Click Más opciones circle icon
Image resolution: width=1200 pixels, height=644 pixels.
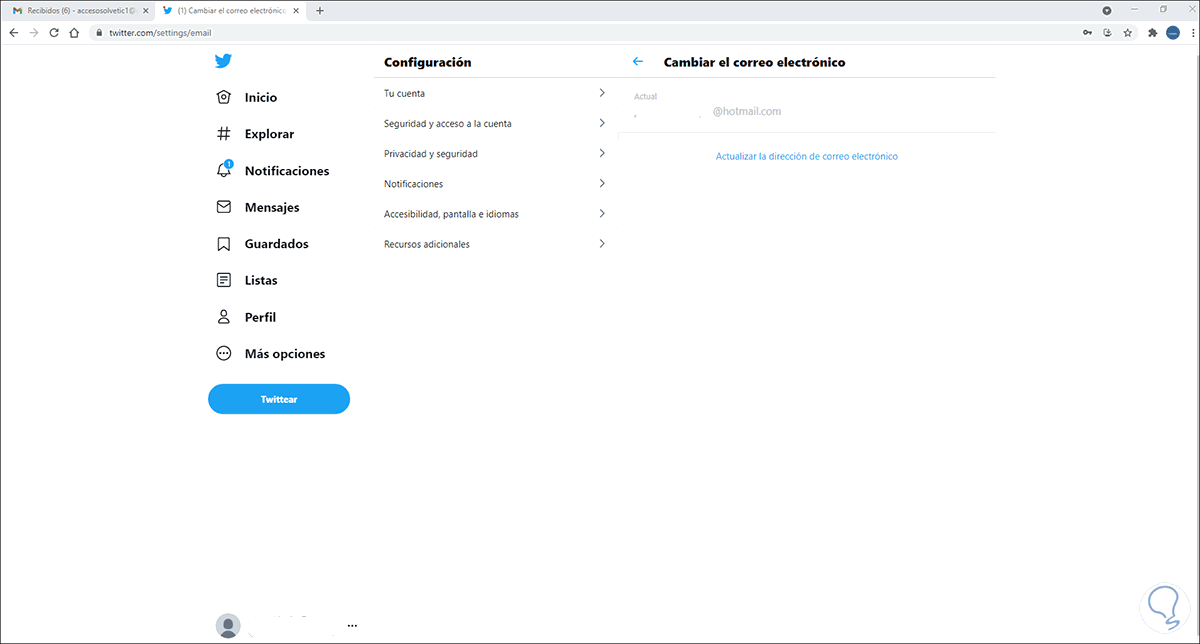224,353
